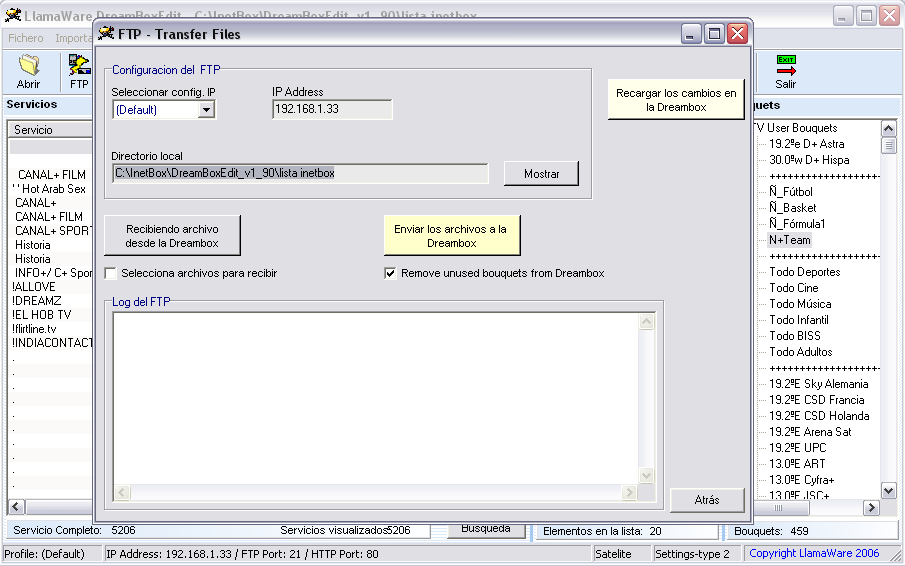Click 'Satelite' status bar entry
This screenshot has width=905, height=566.
pyautogui.click(x=621, y=554)
